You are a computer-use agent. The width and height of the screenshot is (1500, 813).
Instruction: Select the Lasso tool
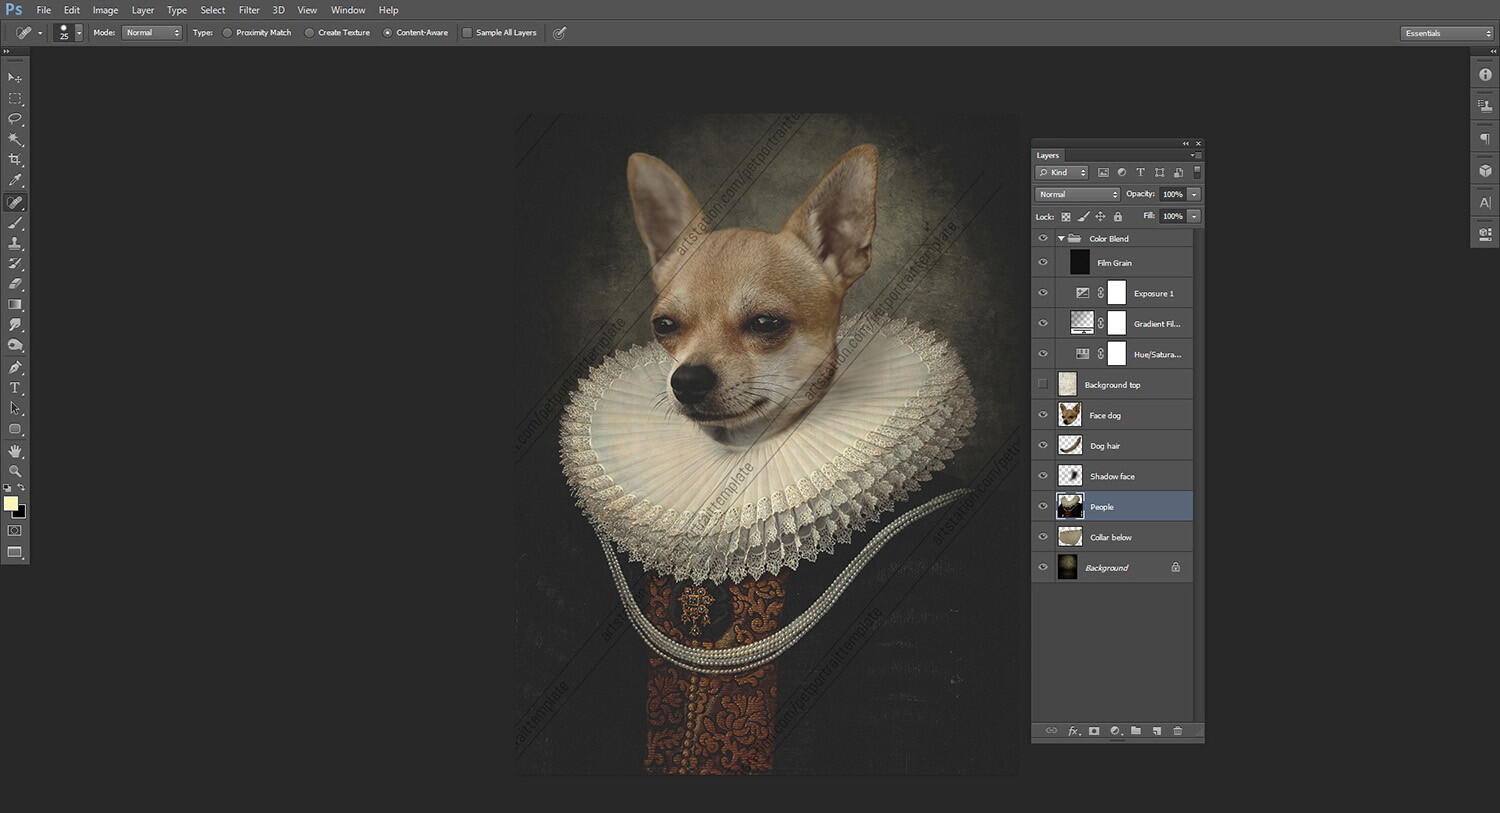click(14, 119)
